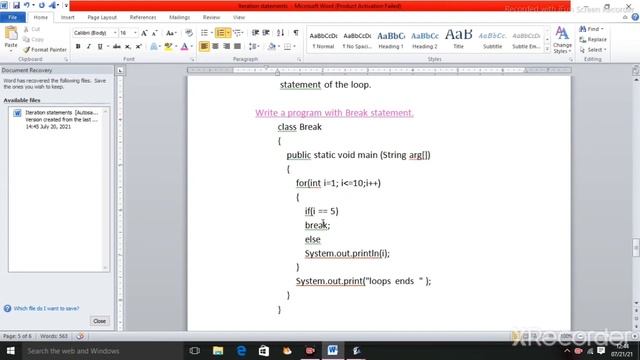
Task: Click the Select button in Editing group
Action: click(x=593, y=49)
